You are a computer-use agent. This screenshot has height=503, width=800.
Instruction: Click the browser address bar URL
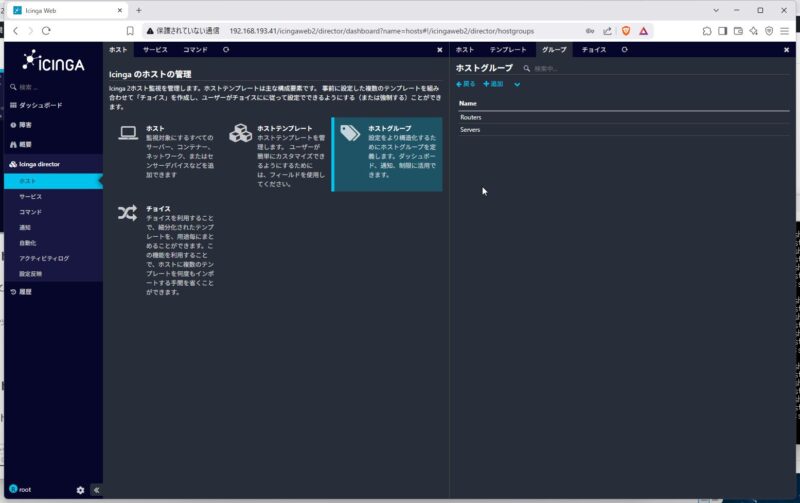click(x=382, y=31)
